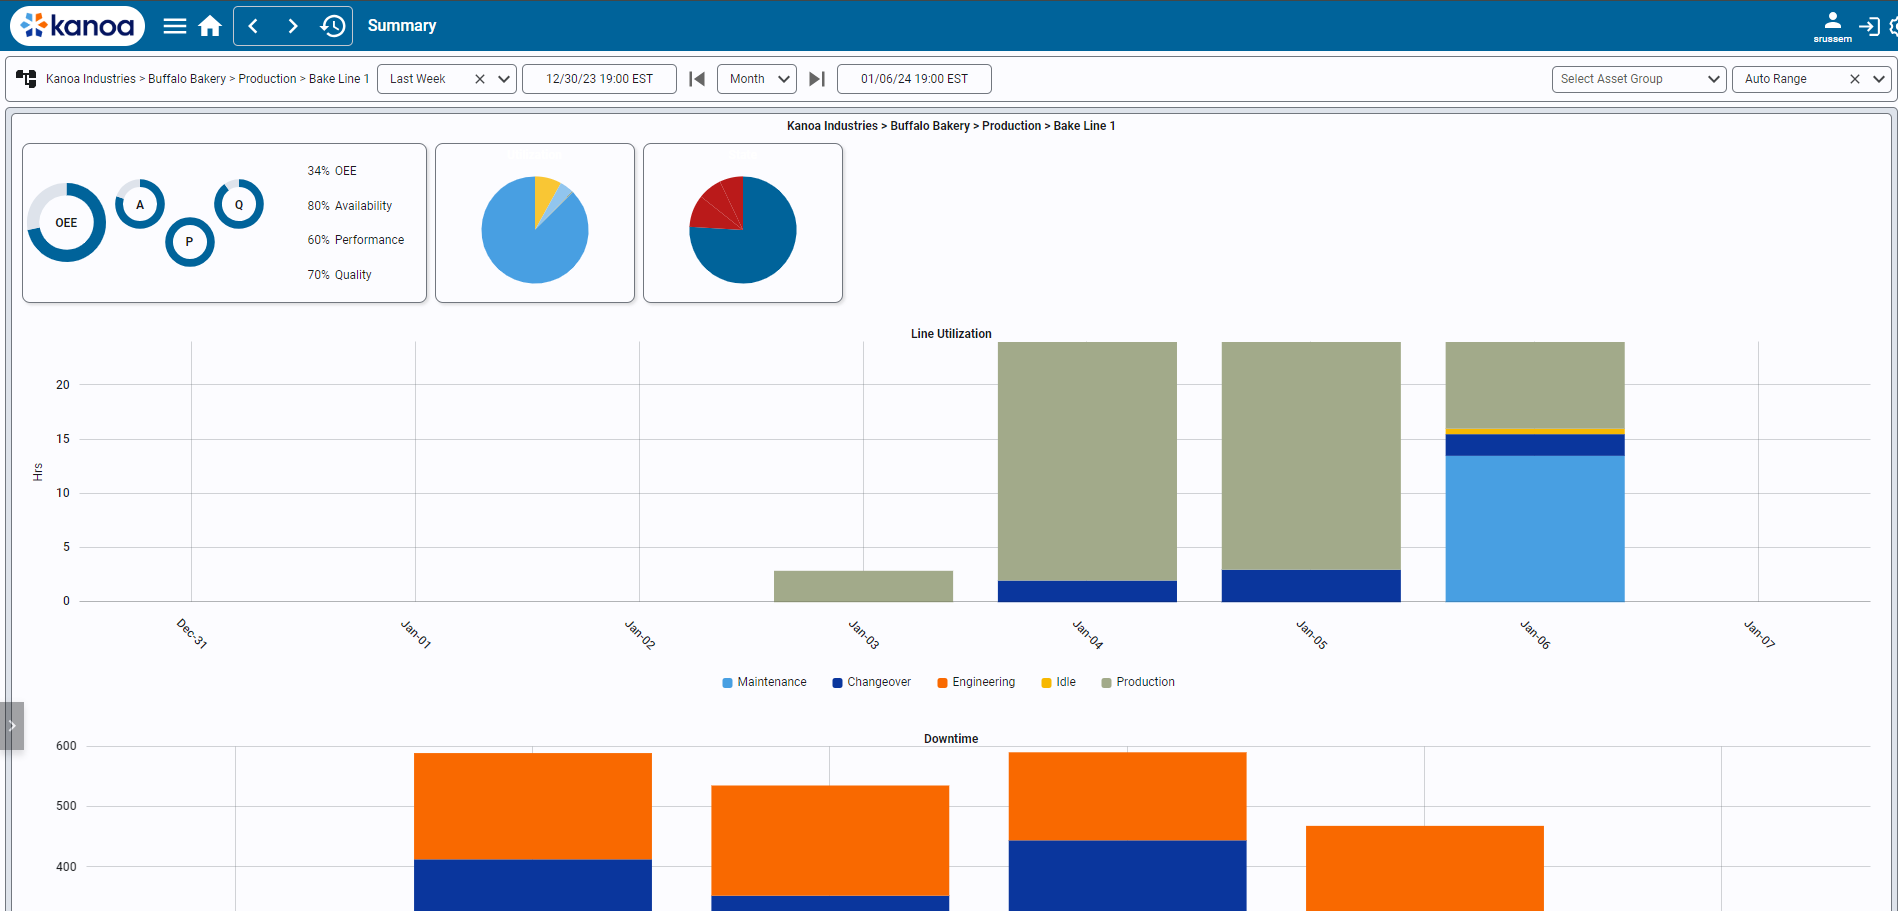Viewport: 1898px width, 911px height.
Task: Click the light blue utilization pie chart
Action: pyautogui.click(x=535, y=230)
